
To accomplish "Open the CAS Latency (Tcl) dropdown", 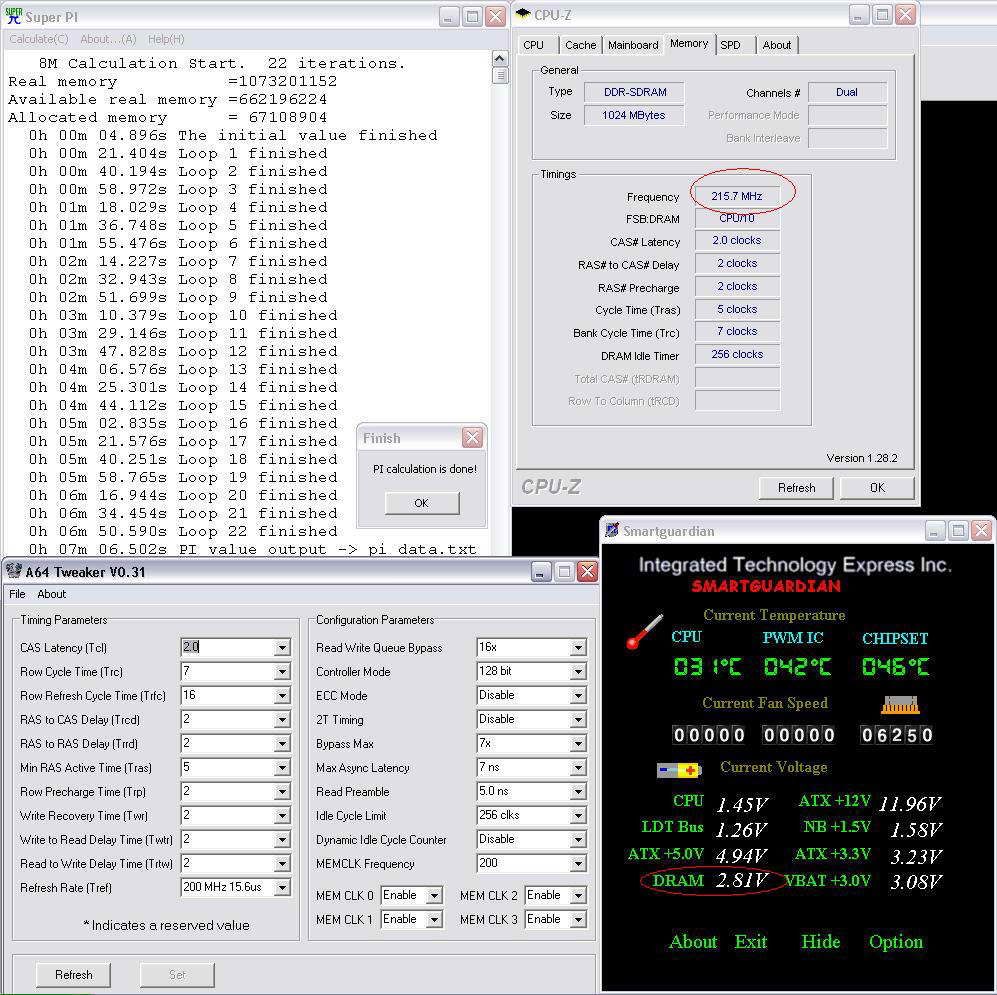I will point(282,647).
